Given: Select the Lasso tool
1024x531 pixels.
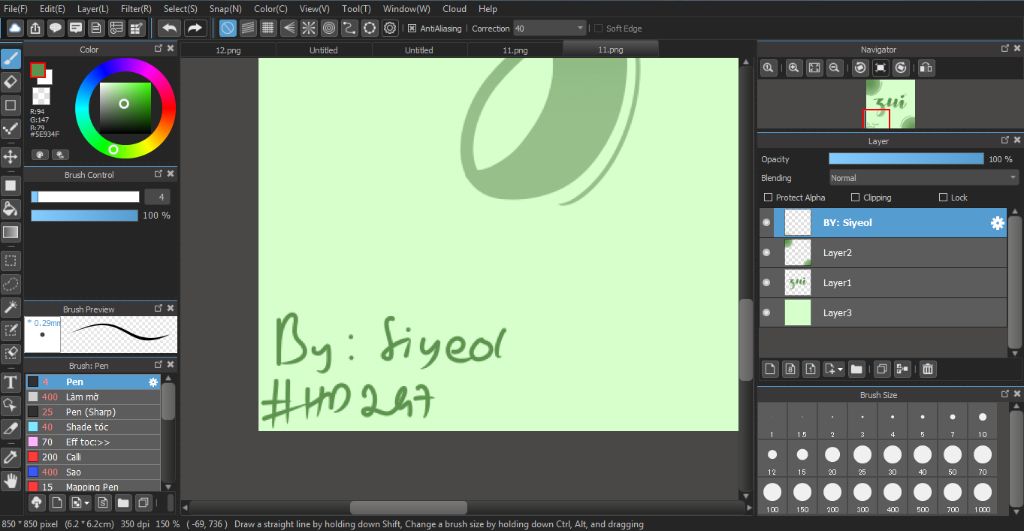Looking at the screenshot, I should (x=10, y=284).
